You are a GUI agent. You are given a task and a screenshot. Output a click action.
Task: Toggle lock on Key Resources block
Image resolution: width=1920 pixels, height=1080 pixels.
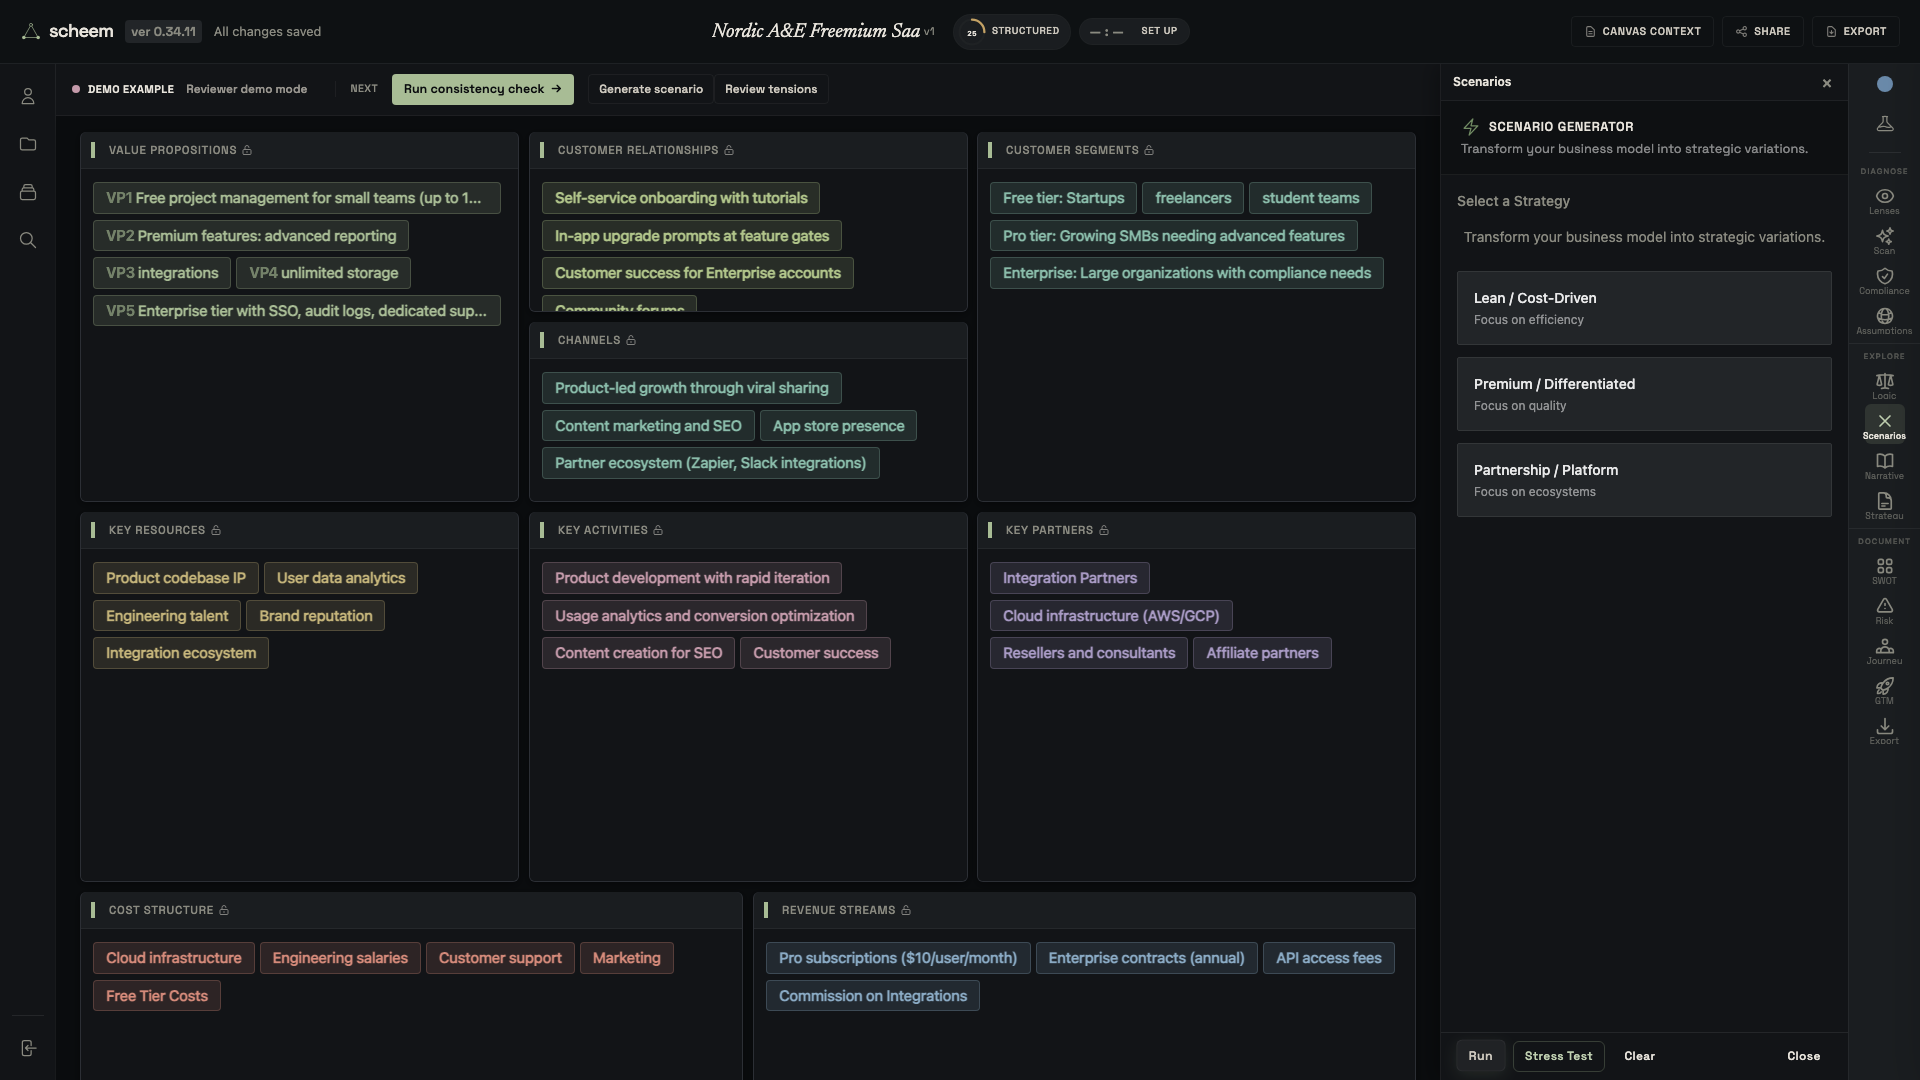[216, 530]
